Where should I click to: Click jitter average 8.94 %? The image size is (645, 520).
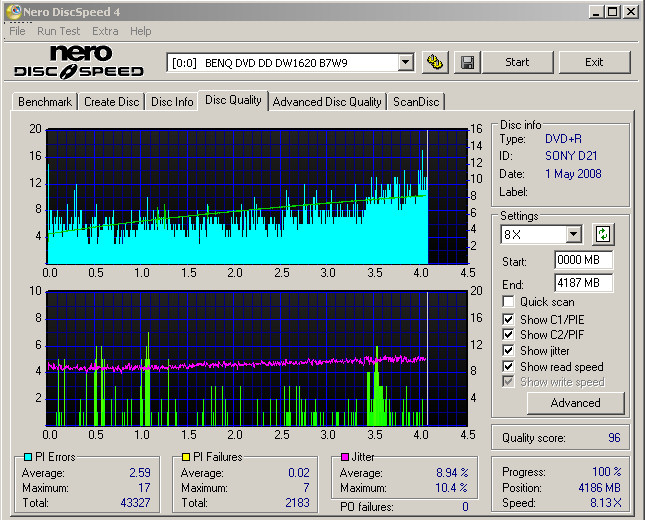click(x=452, y=472)
